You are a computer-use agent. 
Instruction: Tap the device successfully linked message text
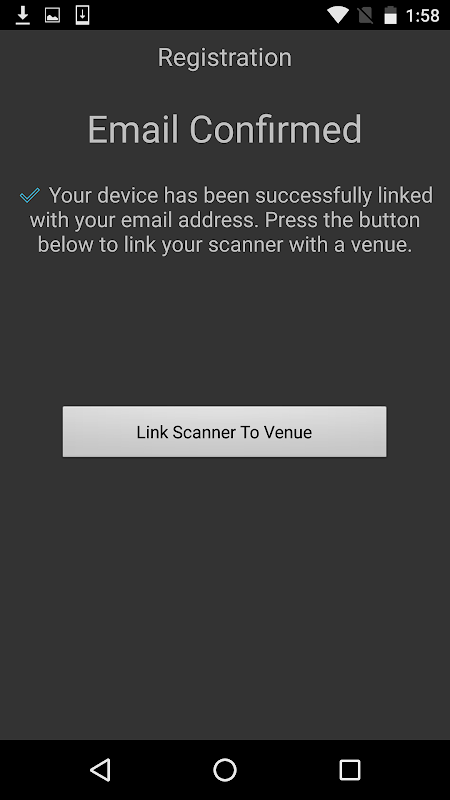pyautogui.click(x=226, y=220)
